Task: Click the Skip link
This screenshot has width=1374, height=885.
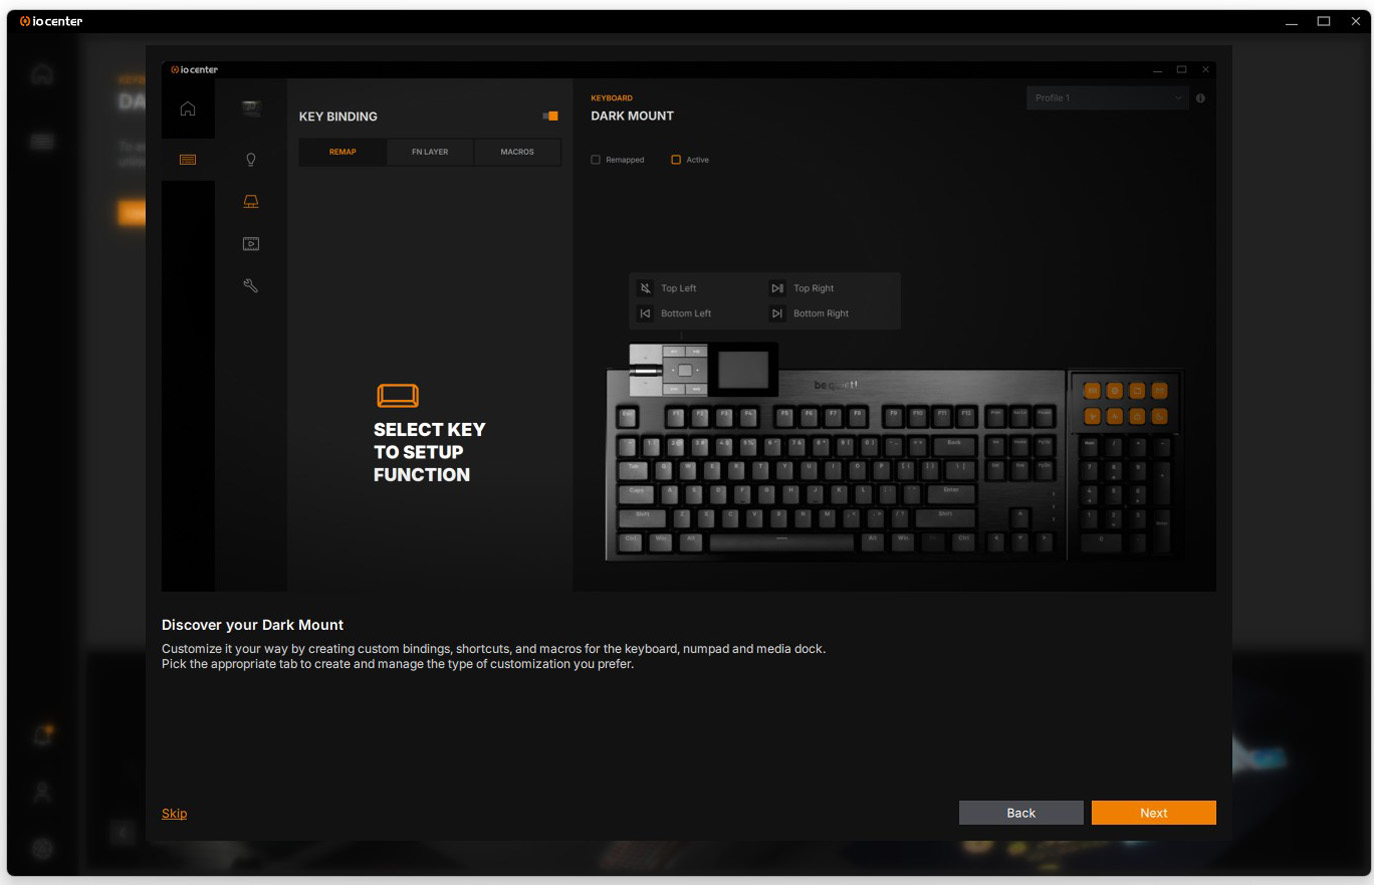Action: (174, 813)
